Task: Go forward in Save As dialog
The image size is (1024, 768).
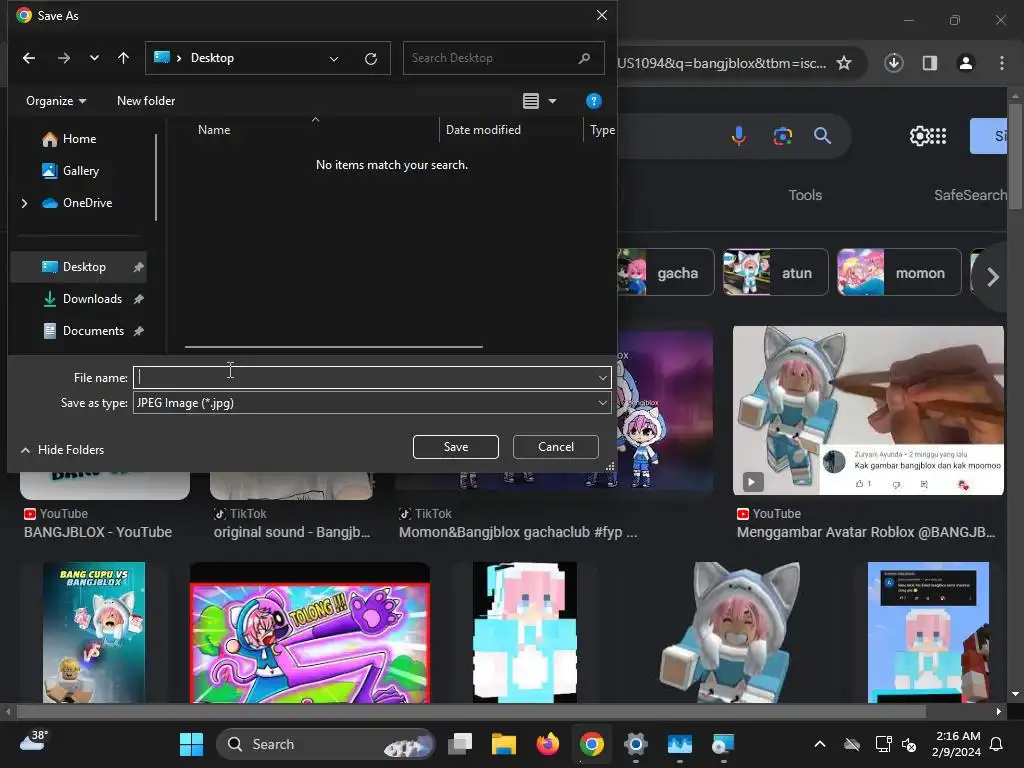Action: (x=63, y=58)
